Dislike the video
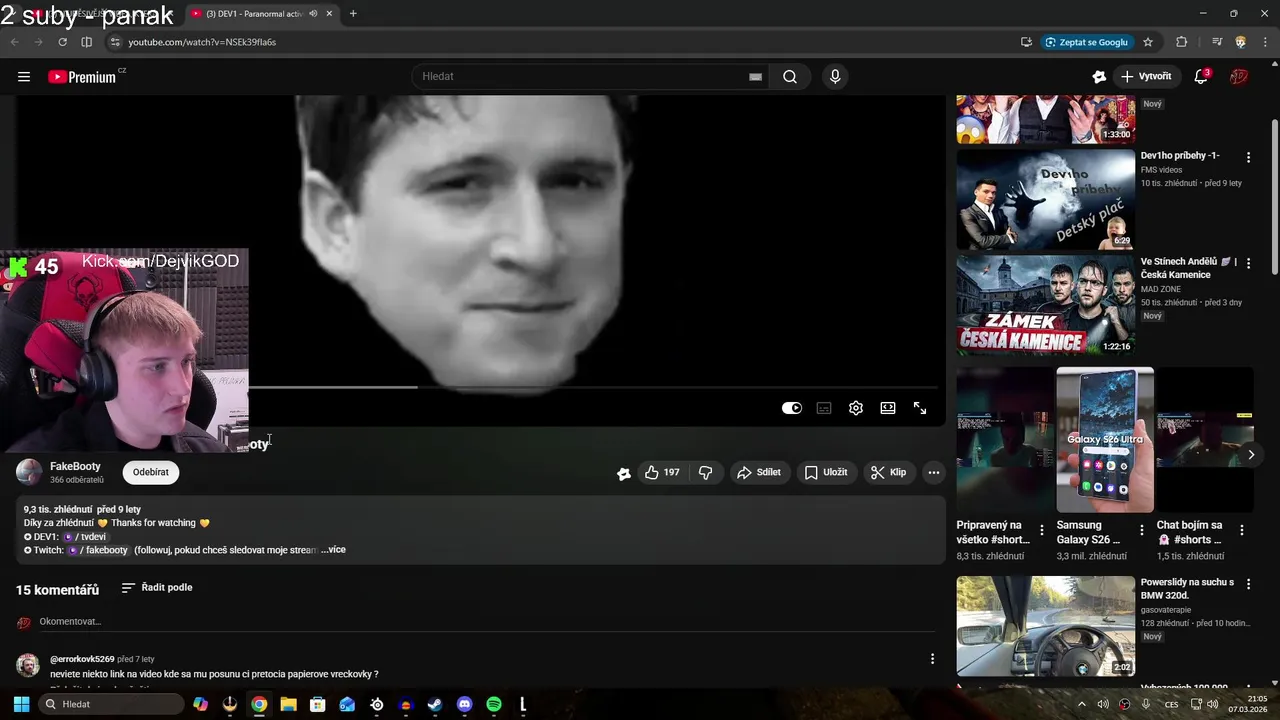 705,472
